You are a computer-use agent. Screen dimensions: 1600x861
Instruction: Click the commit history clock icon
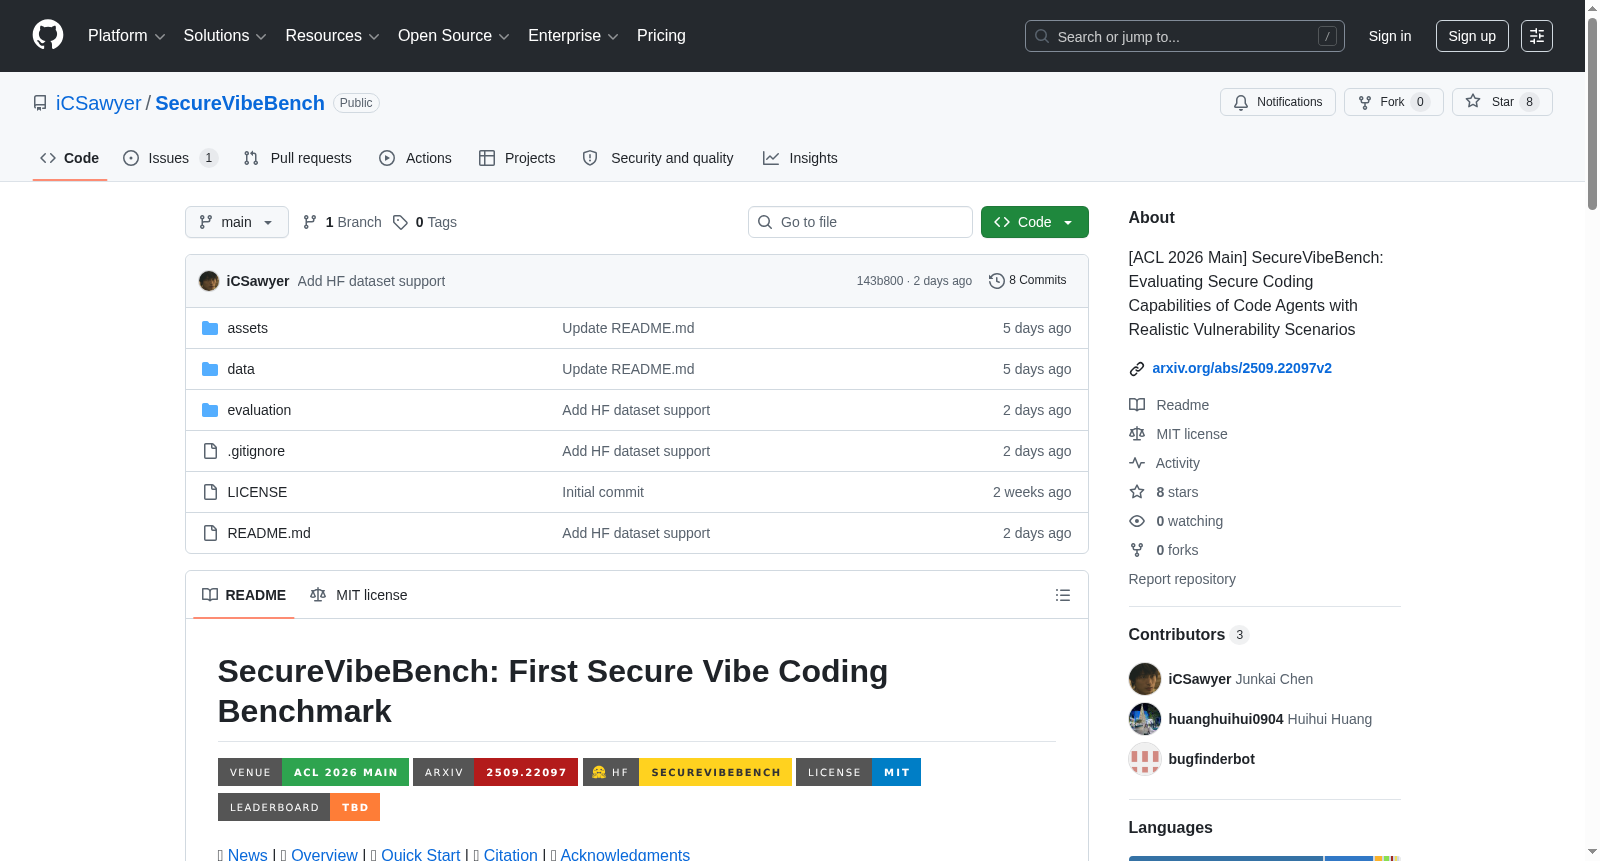coord(996,281)
